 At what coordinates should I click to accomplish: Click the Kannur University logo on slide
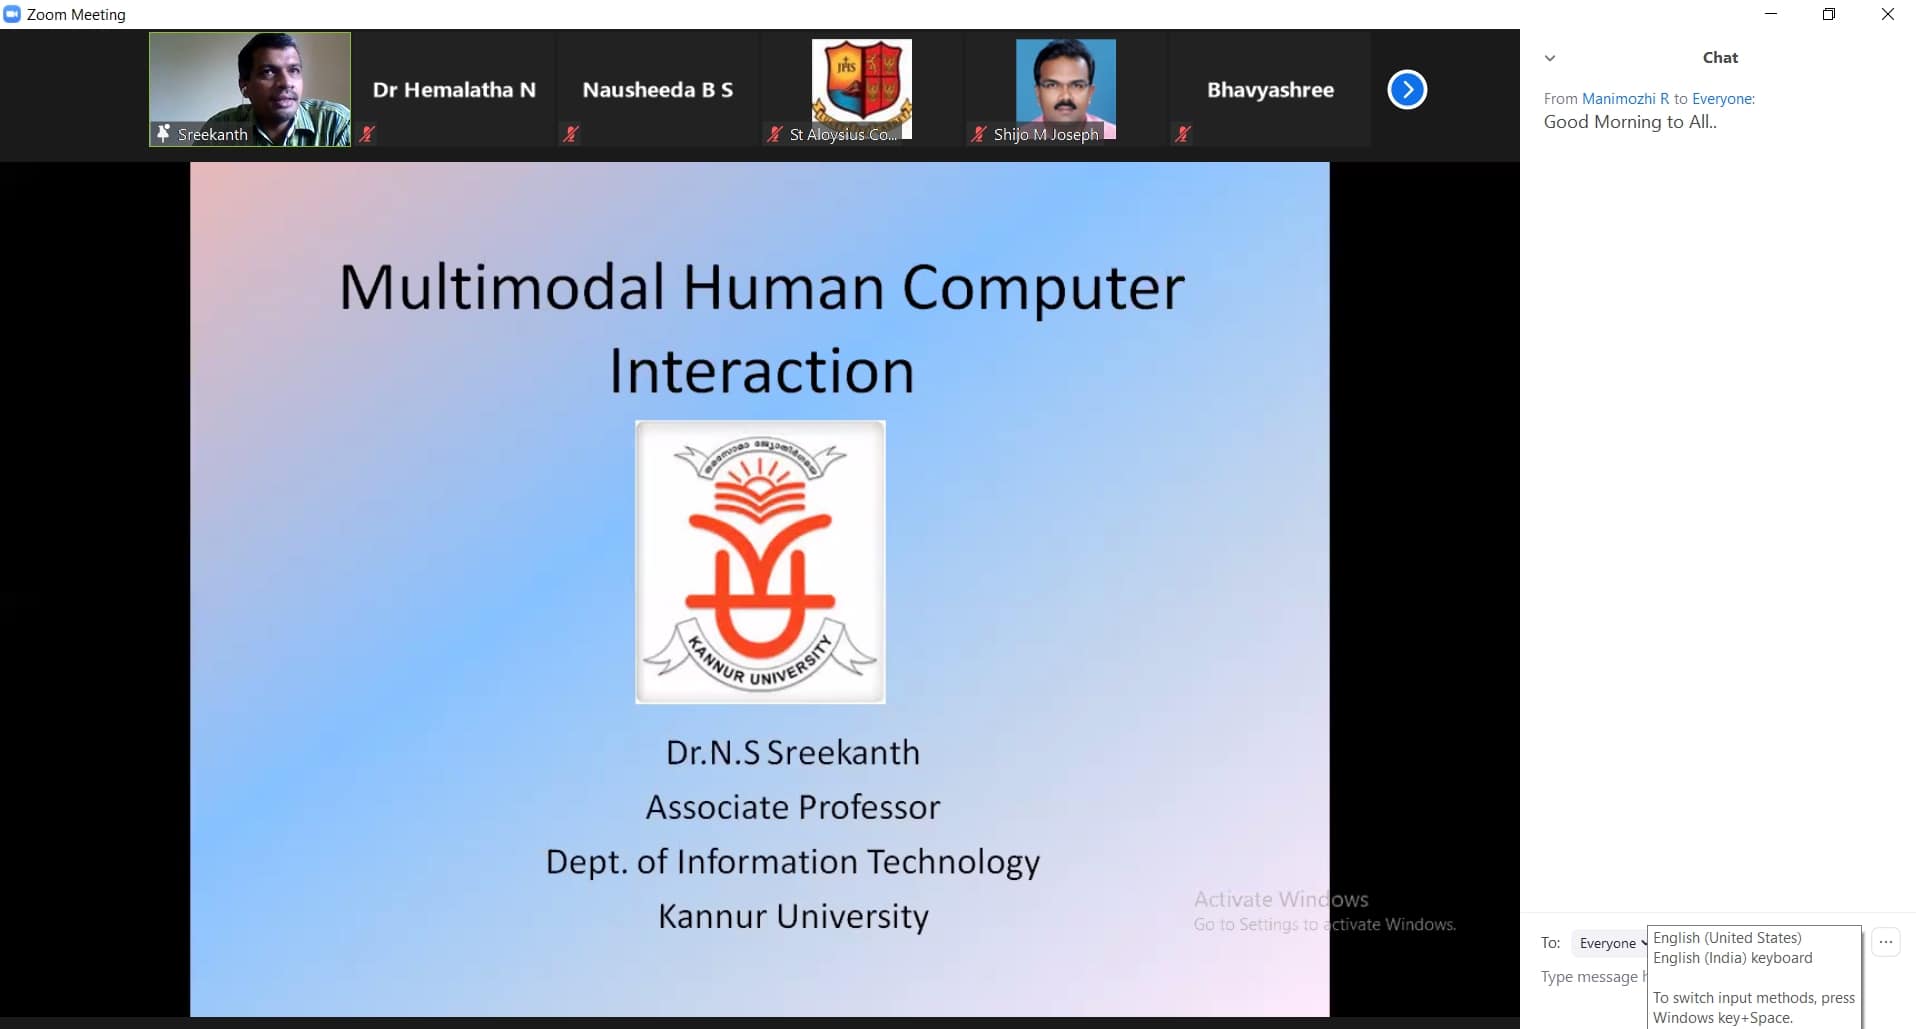pos(760,562)
